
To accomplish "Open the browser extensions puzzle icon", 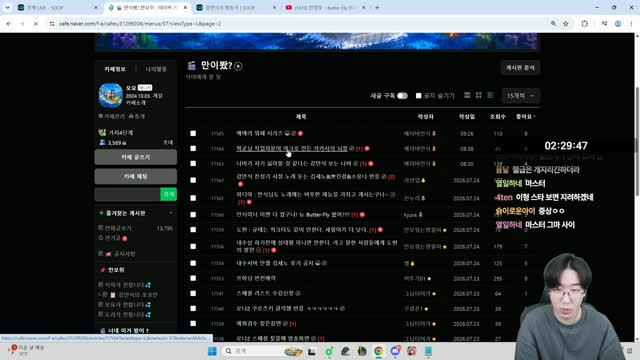I will (584, 24).
